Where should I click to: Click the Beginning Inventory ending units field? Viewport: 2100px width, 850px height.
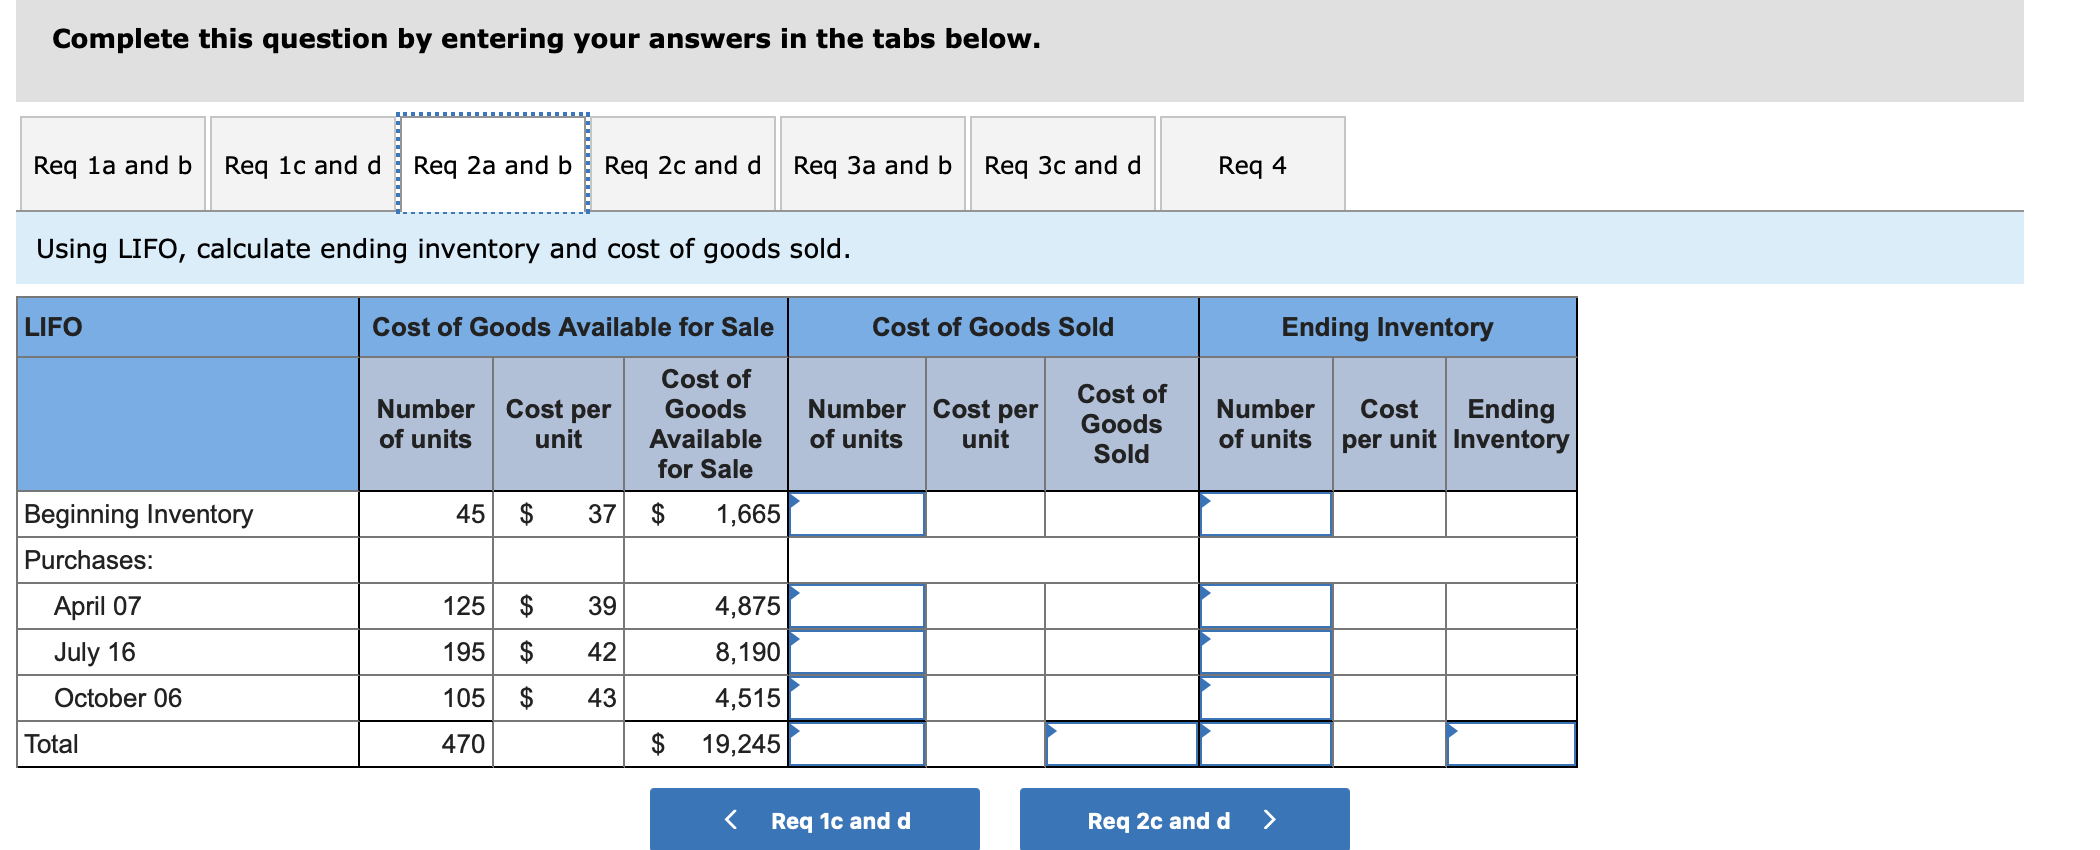point(1266,514)
